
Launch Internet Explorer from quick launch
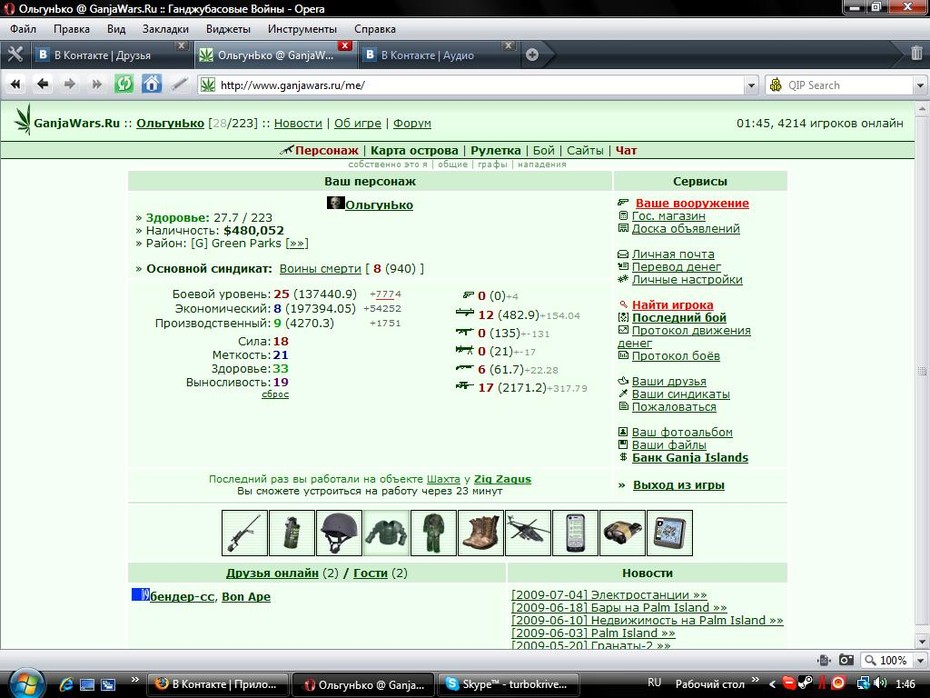coord(66,684)
